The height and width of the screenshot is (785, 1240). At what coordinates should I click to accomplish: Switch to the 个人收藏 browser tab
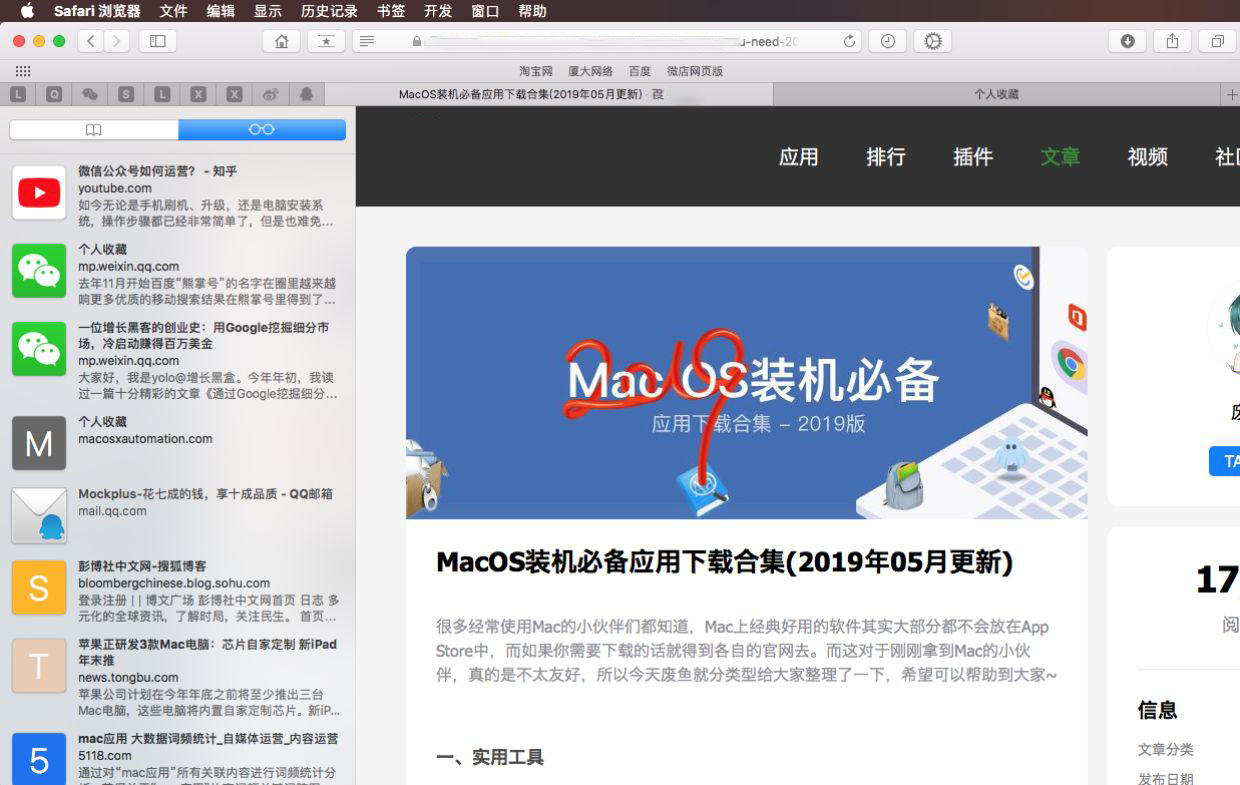pyautogui.click(x=997, y=94)
